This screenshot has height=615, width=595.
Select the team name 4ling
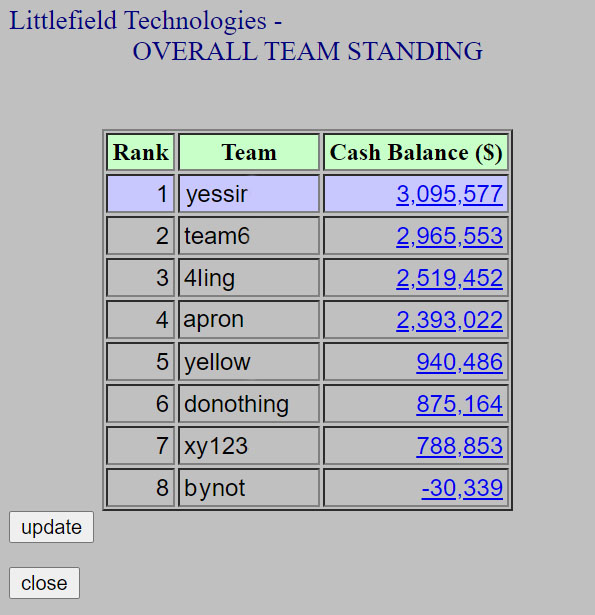pos(209,278)
